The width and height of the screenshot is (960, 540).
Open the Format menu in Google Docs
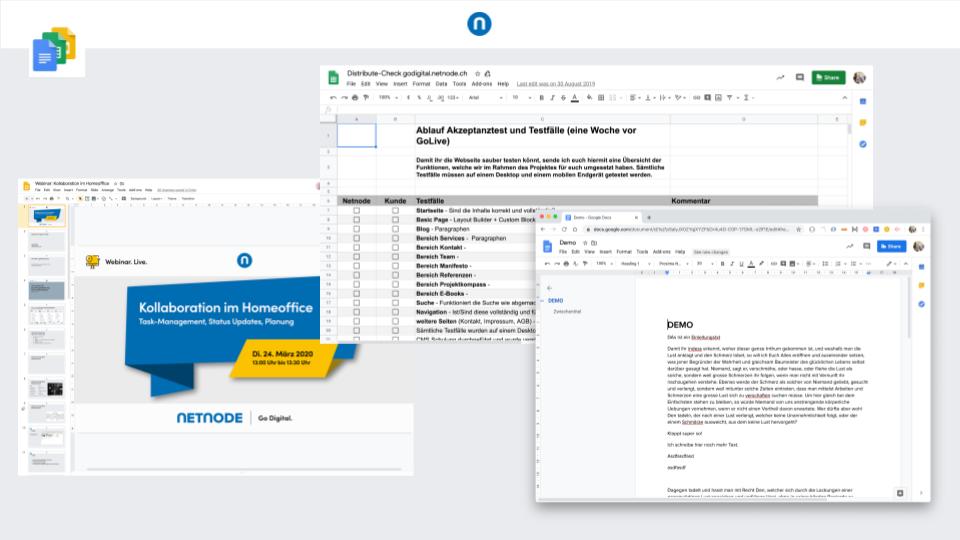[623, 251]
